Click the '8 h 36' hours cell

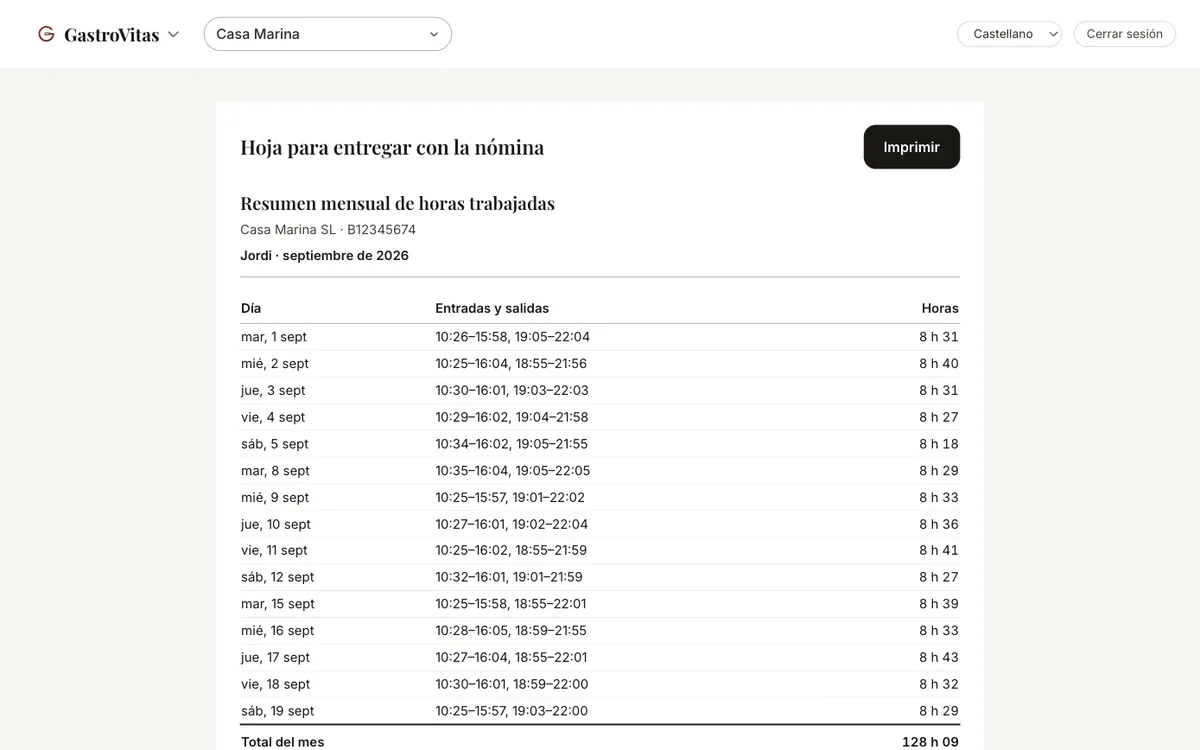point(939,524)
